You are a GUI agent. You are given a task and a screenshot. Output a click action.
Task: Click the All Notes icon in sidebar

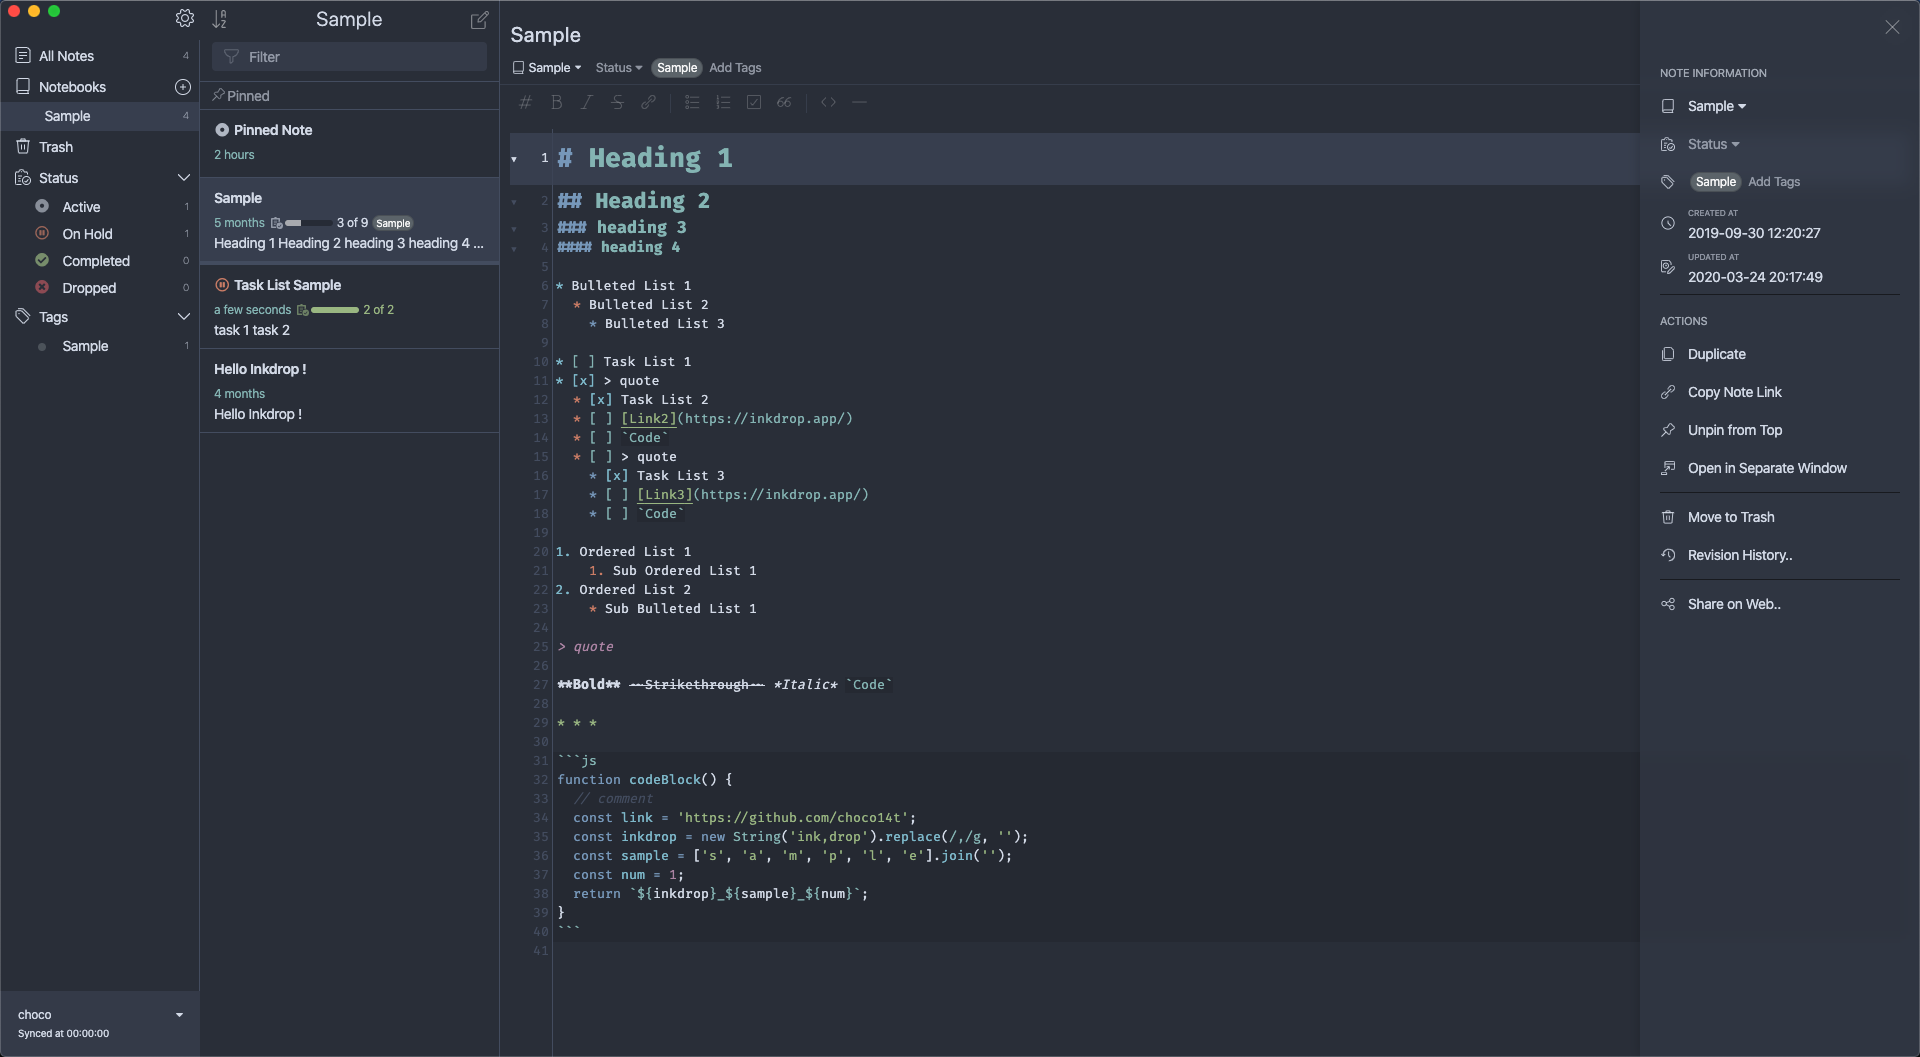[23, 55]
